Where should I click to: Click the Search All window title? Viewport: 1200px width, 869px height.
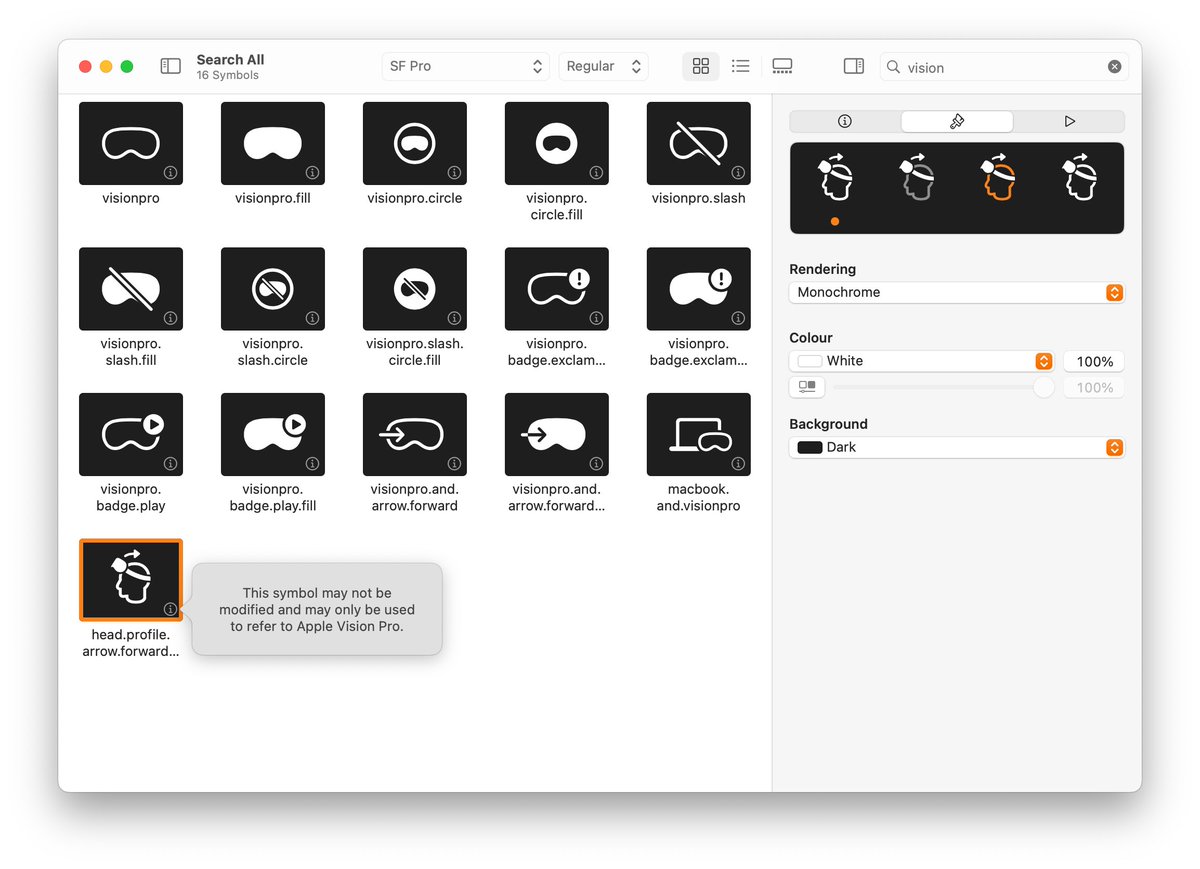click(x=230, y=60)
